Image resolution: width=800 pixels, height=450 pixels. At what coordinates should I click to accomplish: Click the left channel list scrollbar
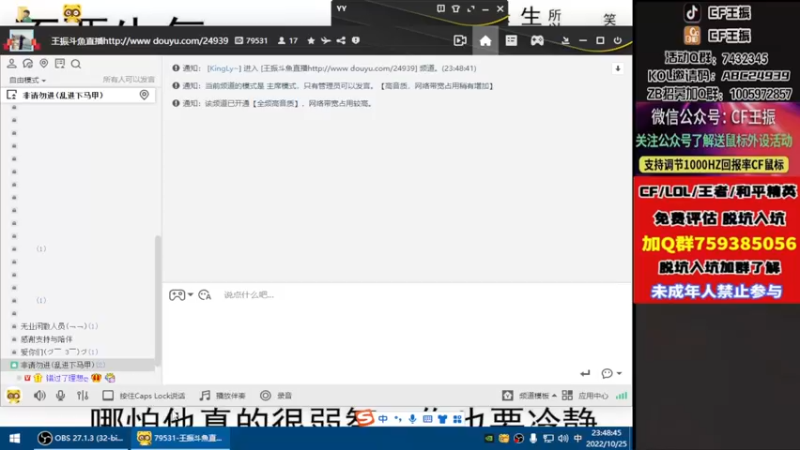(x=158, y=301)
